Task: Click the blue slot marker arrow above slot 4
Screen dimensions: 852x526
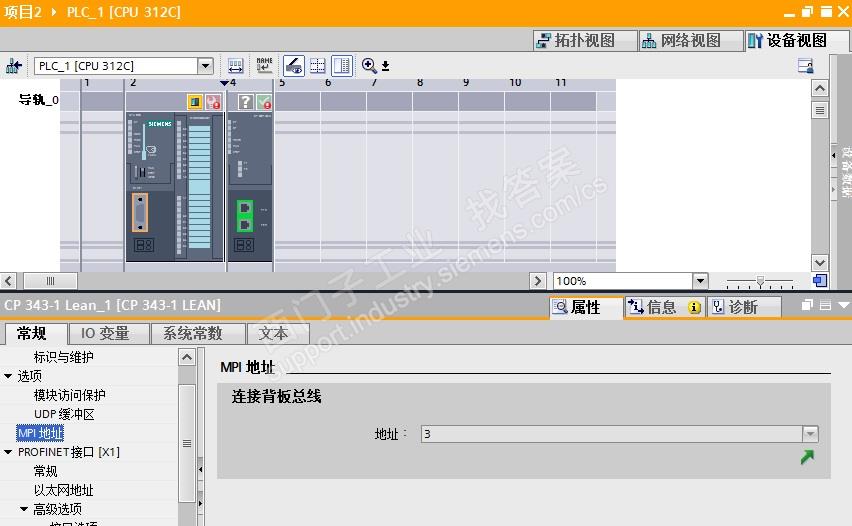Action: point(224,83)
